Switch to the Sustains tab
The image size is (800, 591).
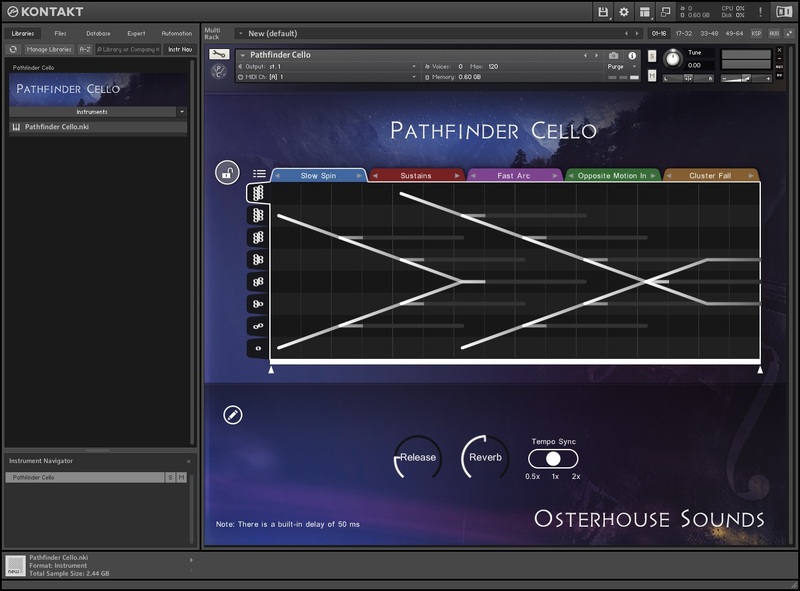click(416, 175)
